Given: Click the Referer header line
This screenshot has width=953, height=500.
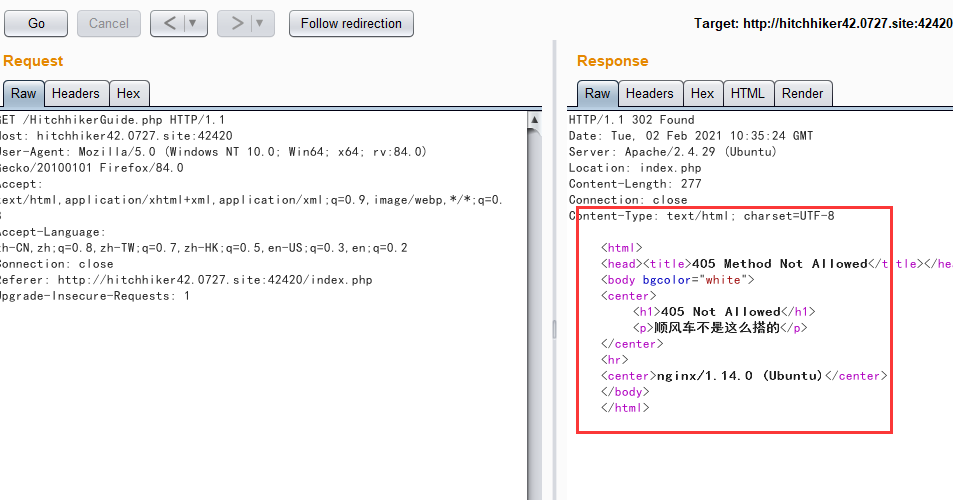Looking at the screenshot, I should click(186, 279).
